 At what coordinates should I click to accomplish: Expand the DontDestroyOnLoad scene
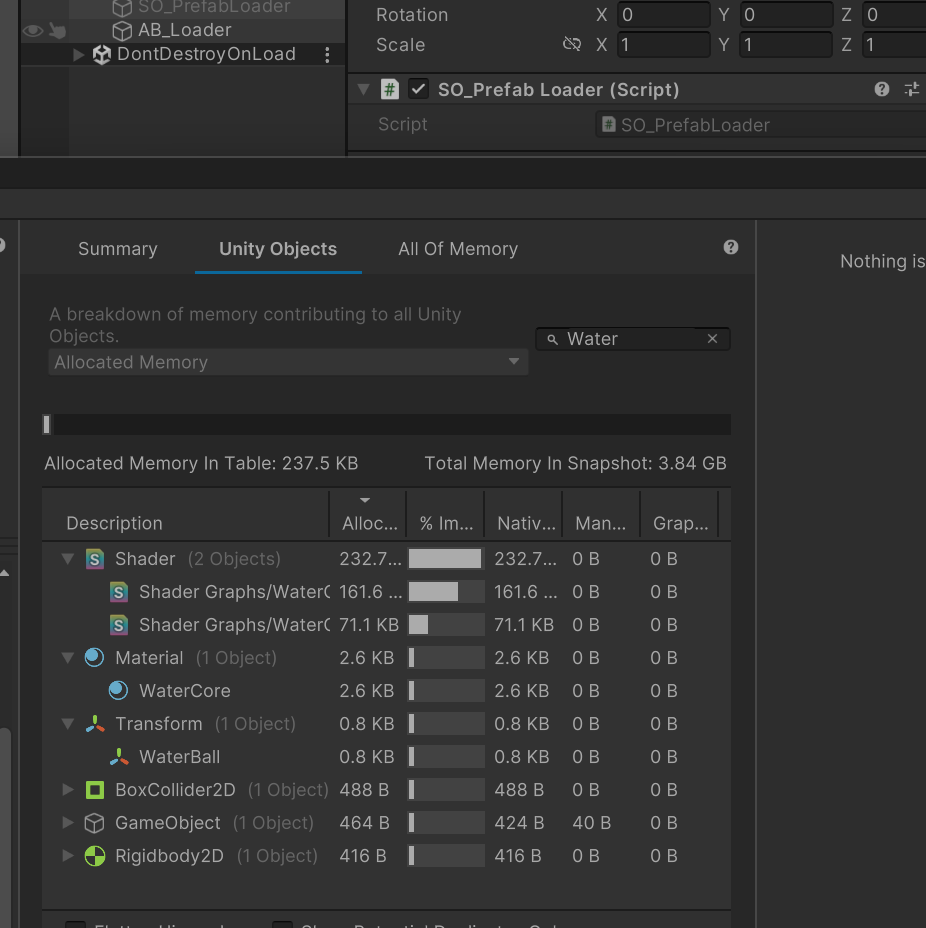click(79, 55)
